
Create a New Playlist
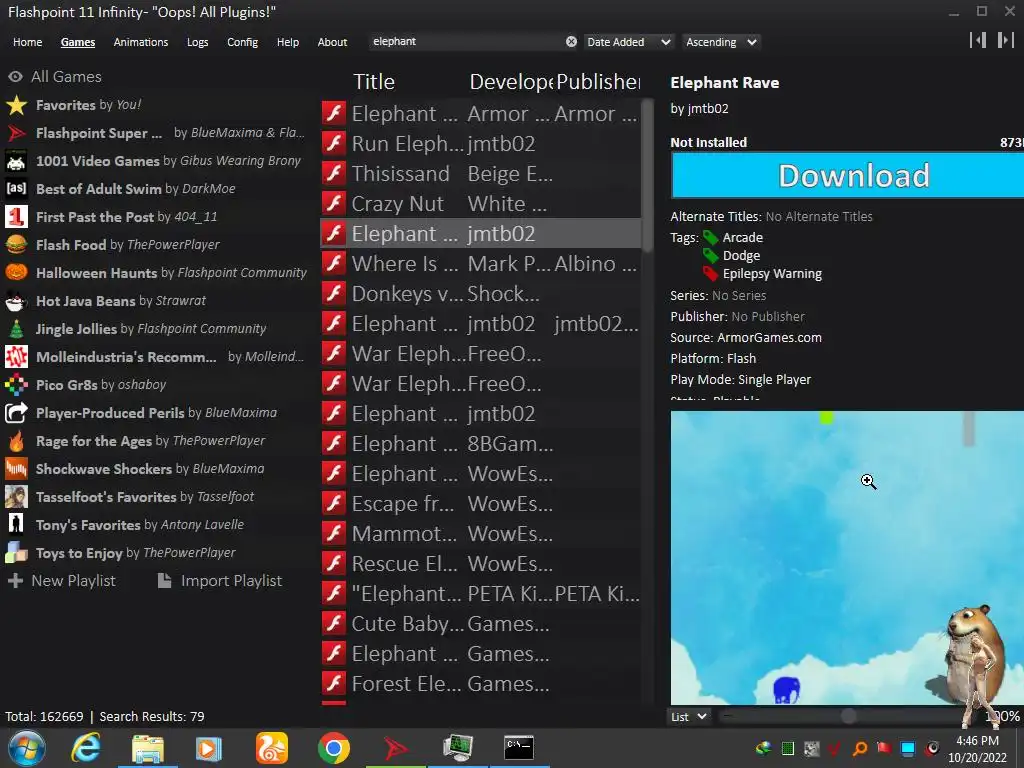tap(62, 581)
